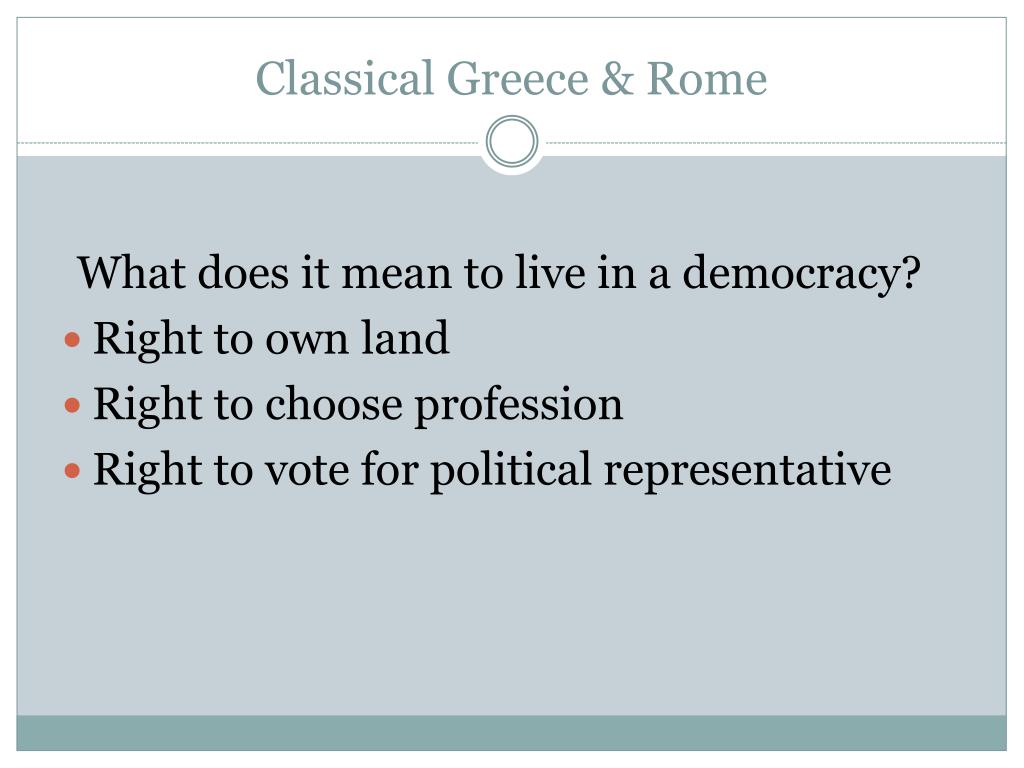Click the 'Right to own land' text
The height and width of the screenshot is (768, 1024).
click(x=271, y=340)
